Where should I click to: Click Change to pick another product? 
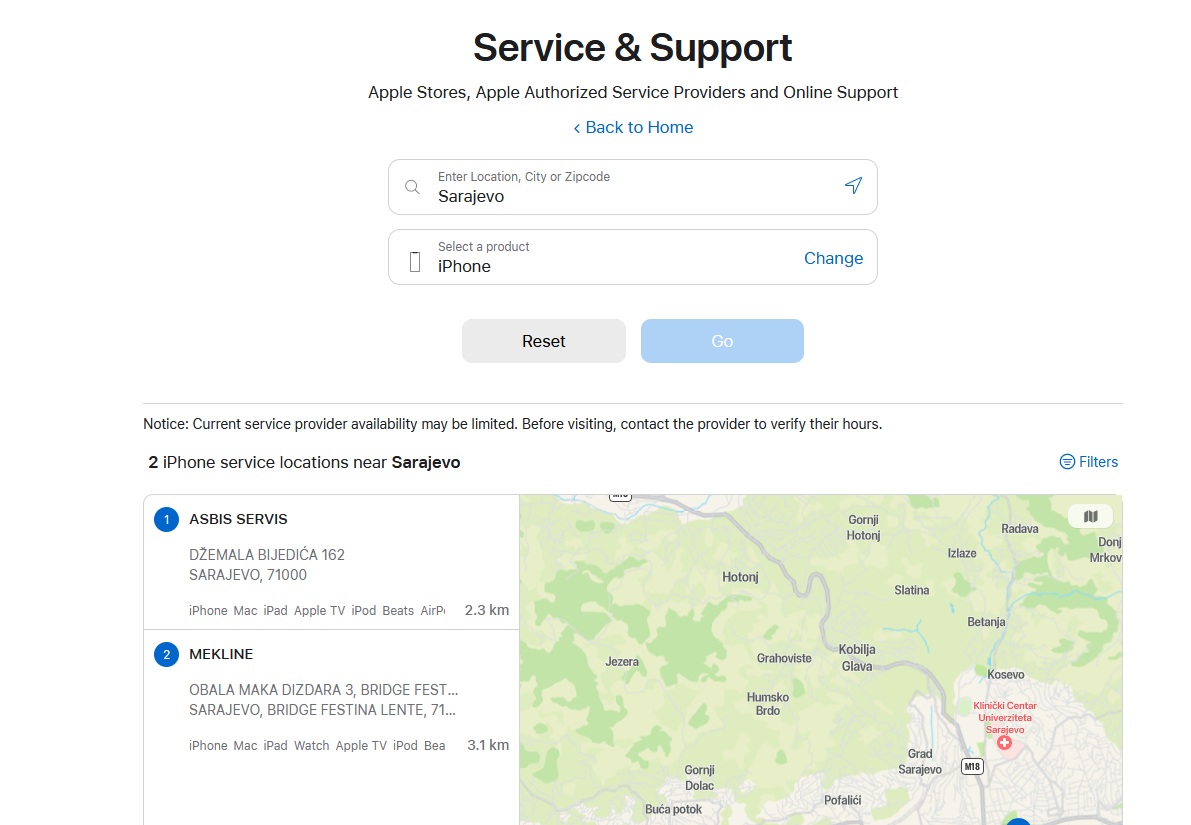click(x=833, y=258)
